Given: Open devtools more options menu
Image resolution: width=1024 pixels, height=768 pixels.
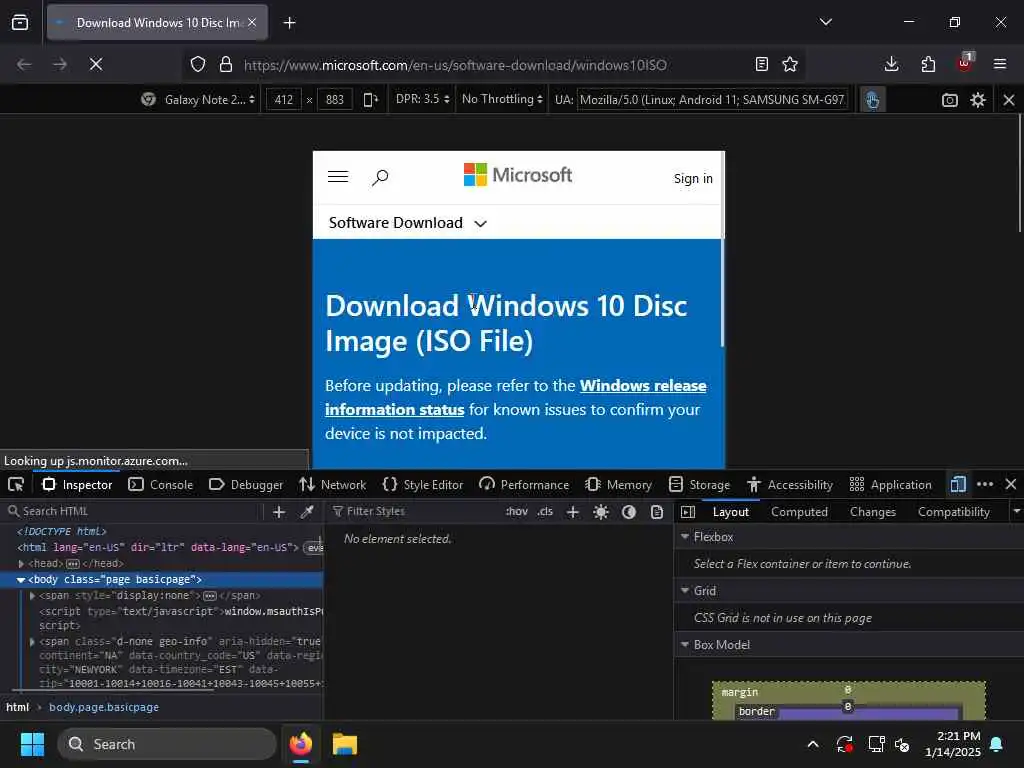Looking at the screenshot, I should (985, 485).
